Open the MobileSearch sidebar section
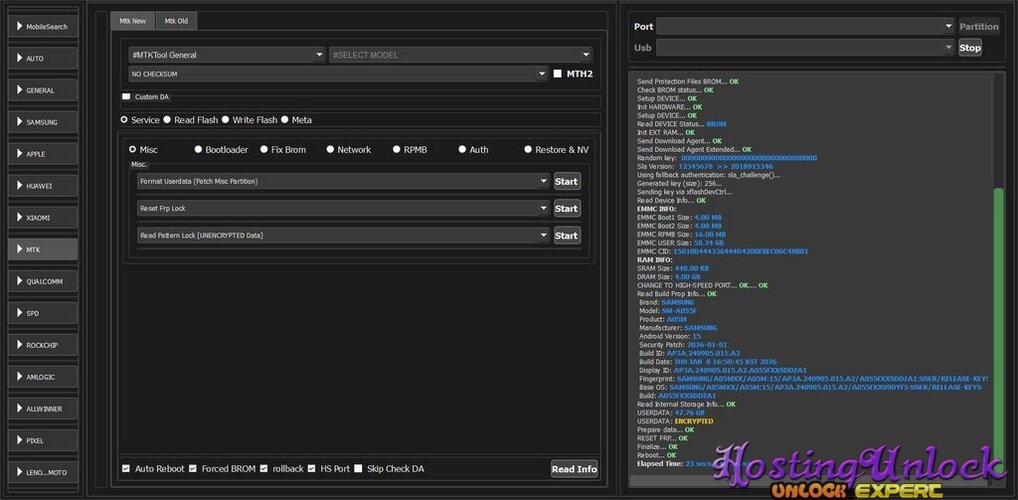Screen dimensions: 1018x500 [43, 27]
